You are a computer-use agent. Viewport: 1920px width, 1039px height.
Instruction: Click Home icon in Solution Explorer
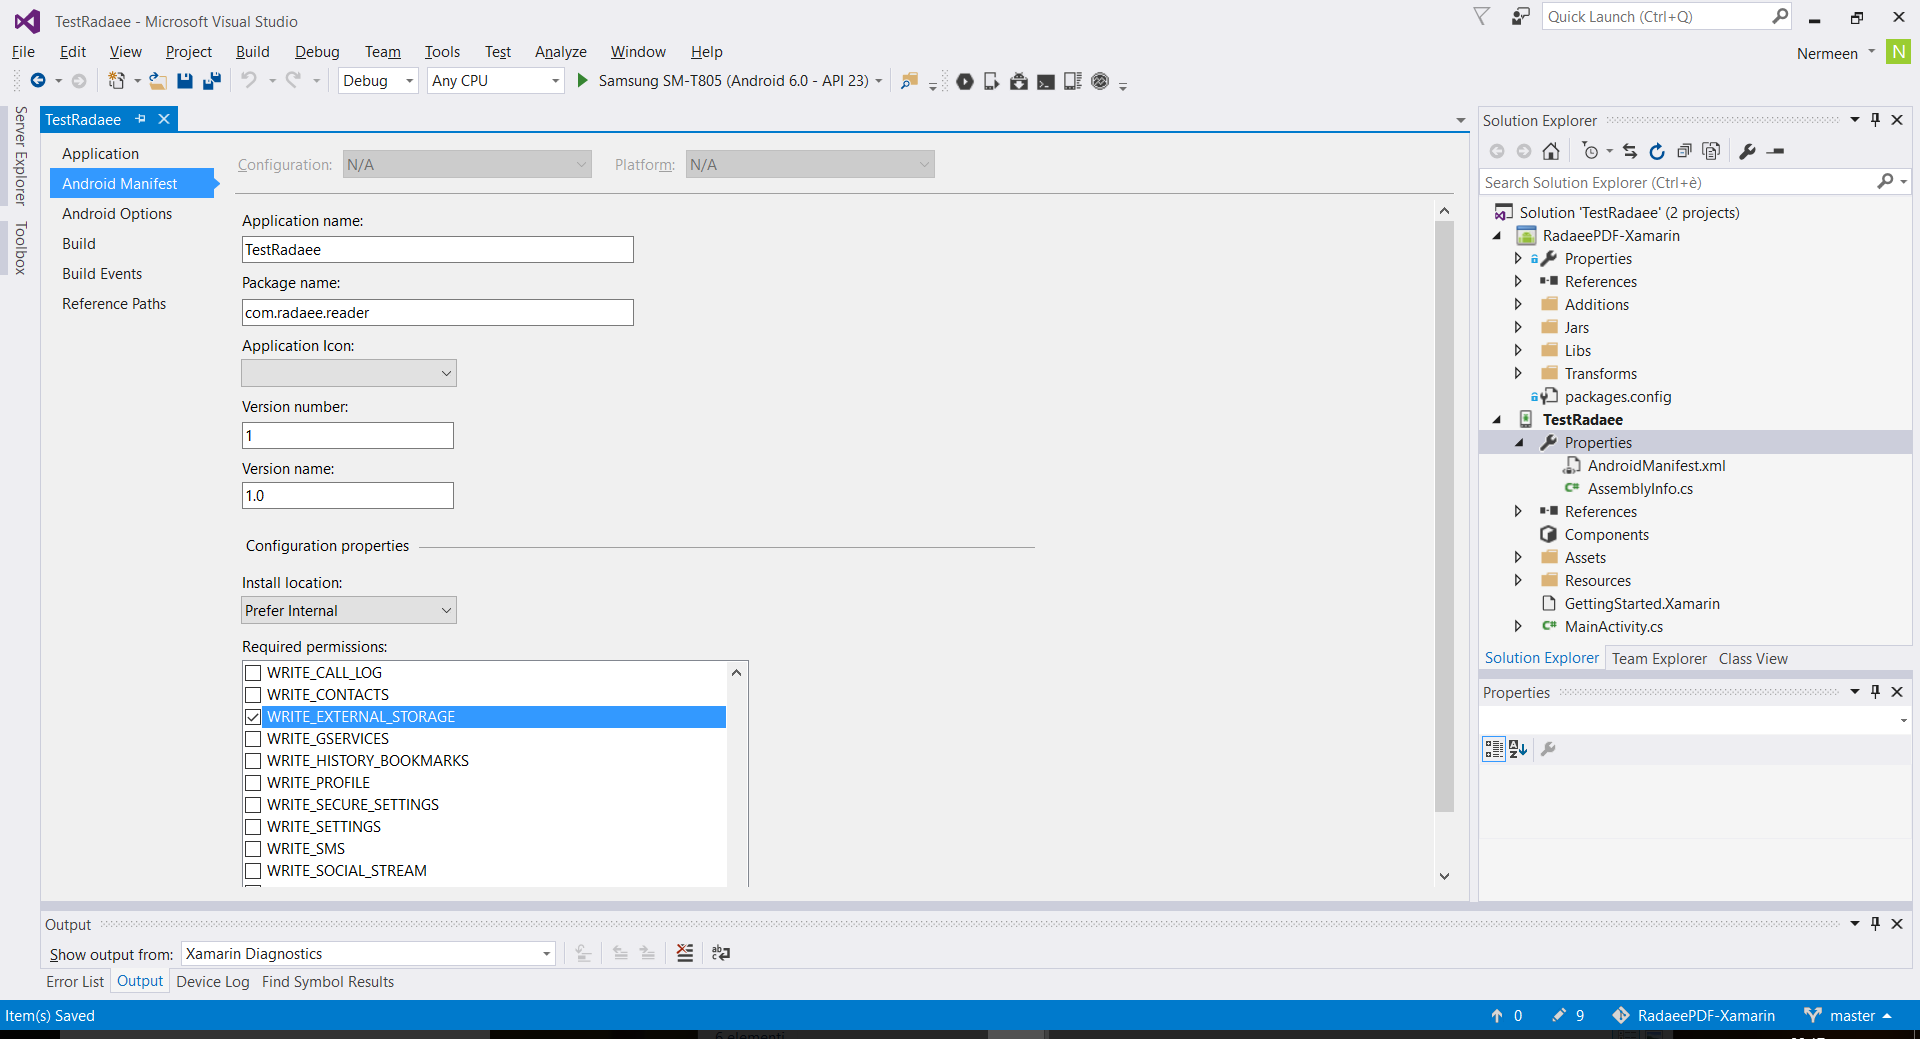tap(1551, 151)
